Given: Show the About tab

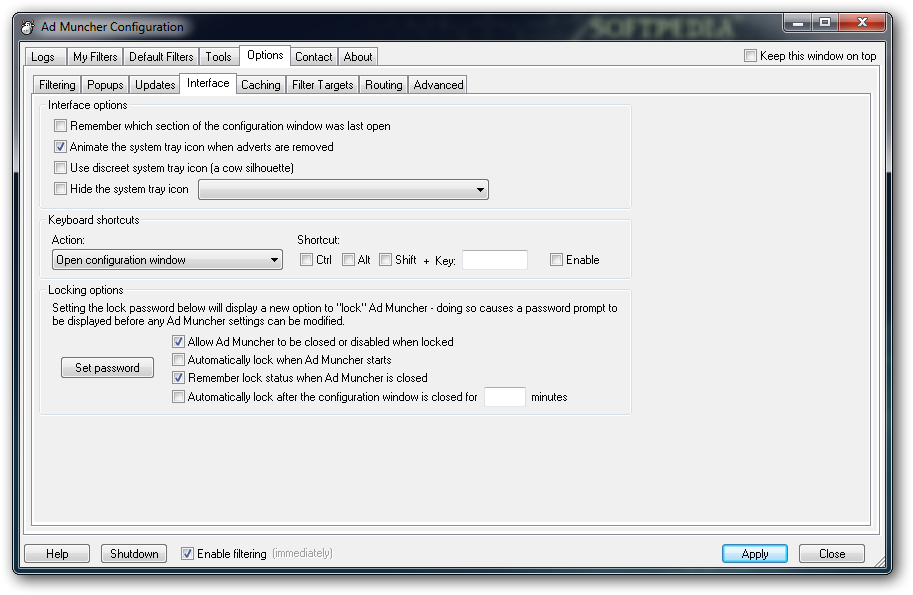Looking at the screenshot, I should [358, 56].
